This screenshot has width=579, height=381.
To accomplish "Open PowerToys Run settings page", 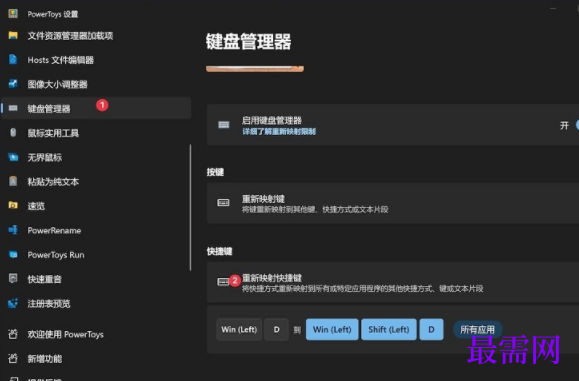I will pyautogui.click(x=96, y=255).
